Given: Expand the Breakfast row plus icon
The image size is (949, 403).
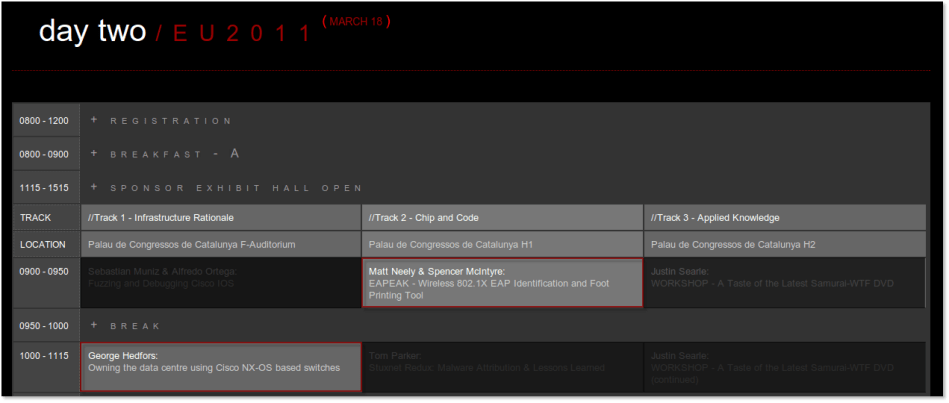Looking at the screenshot, I should tap(94, 153).
